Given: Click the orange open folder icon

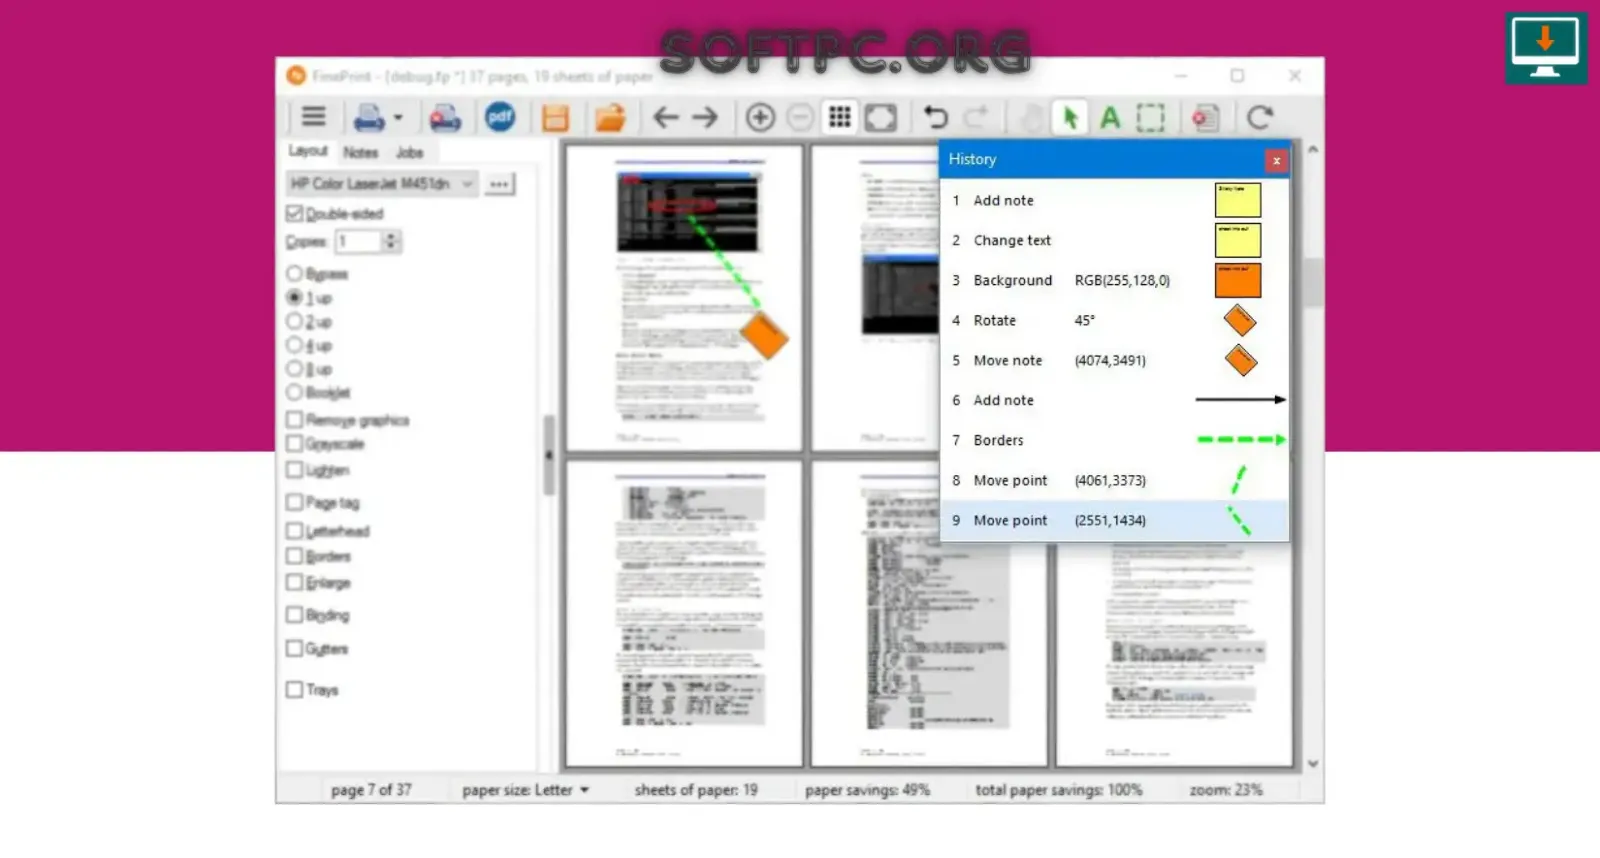Looking at the screenshot, I should coord(609,118).
